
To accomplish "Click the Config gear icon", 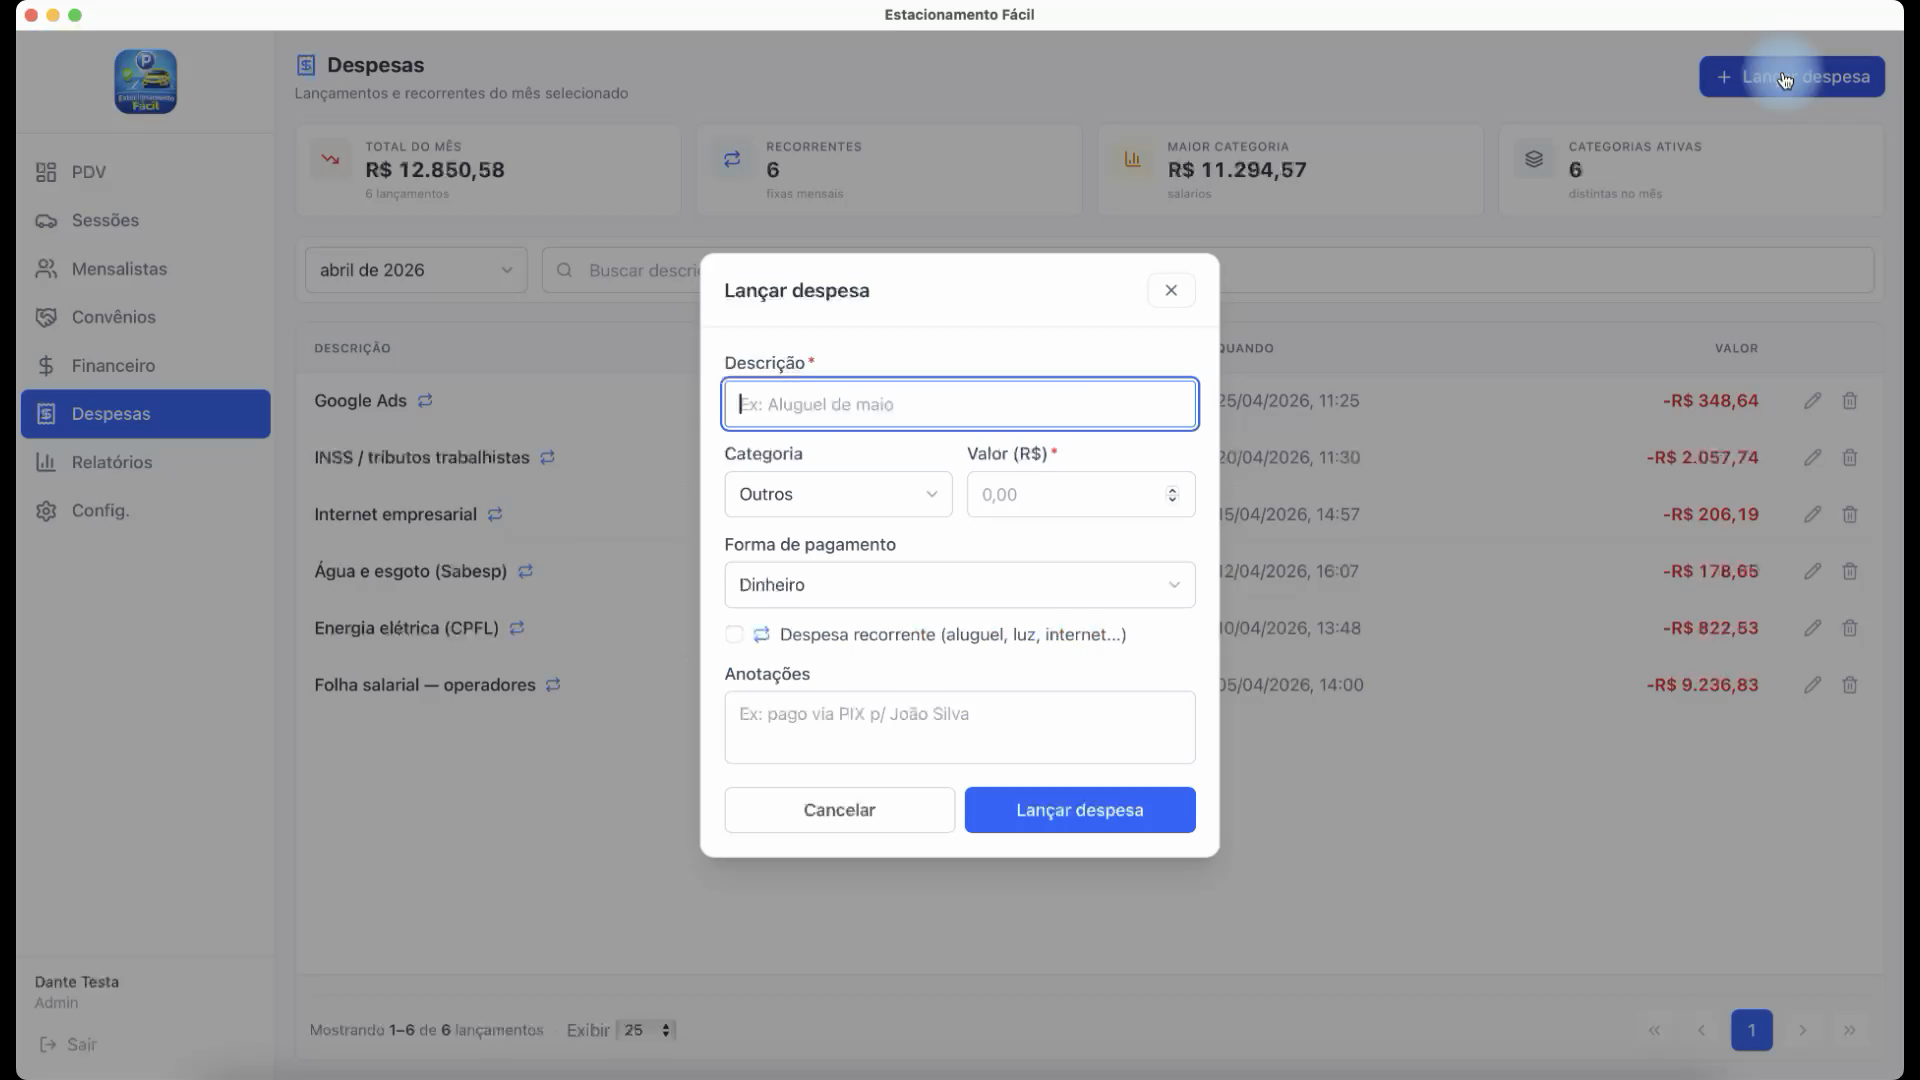I will click(x=46, y=511).
